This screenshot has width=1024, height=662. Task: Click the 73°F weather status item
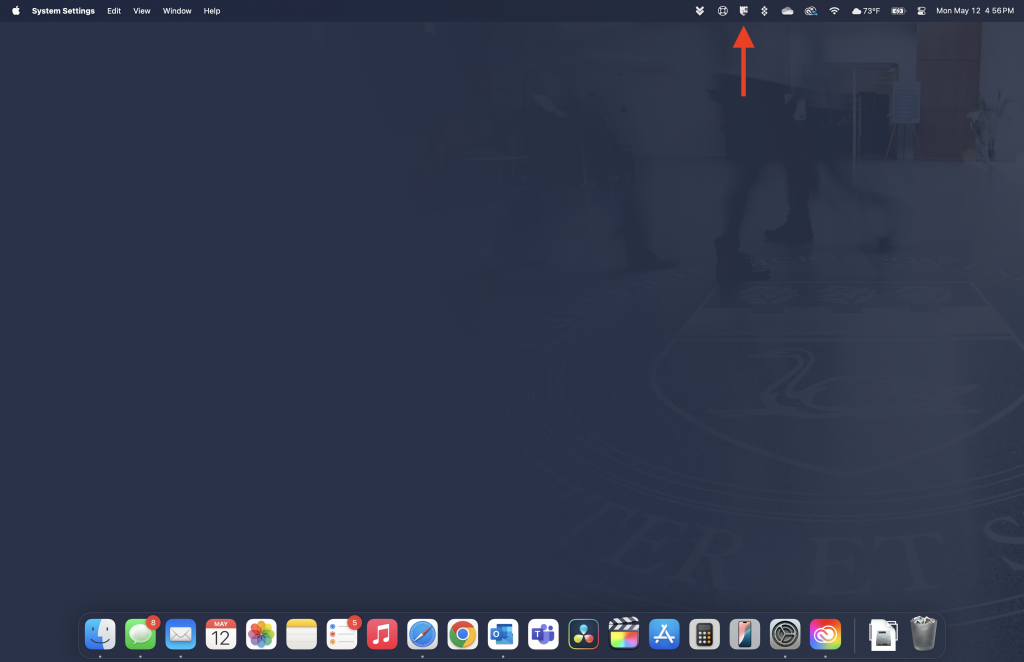(866, 11)
